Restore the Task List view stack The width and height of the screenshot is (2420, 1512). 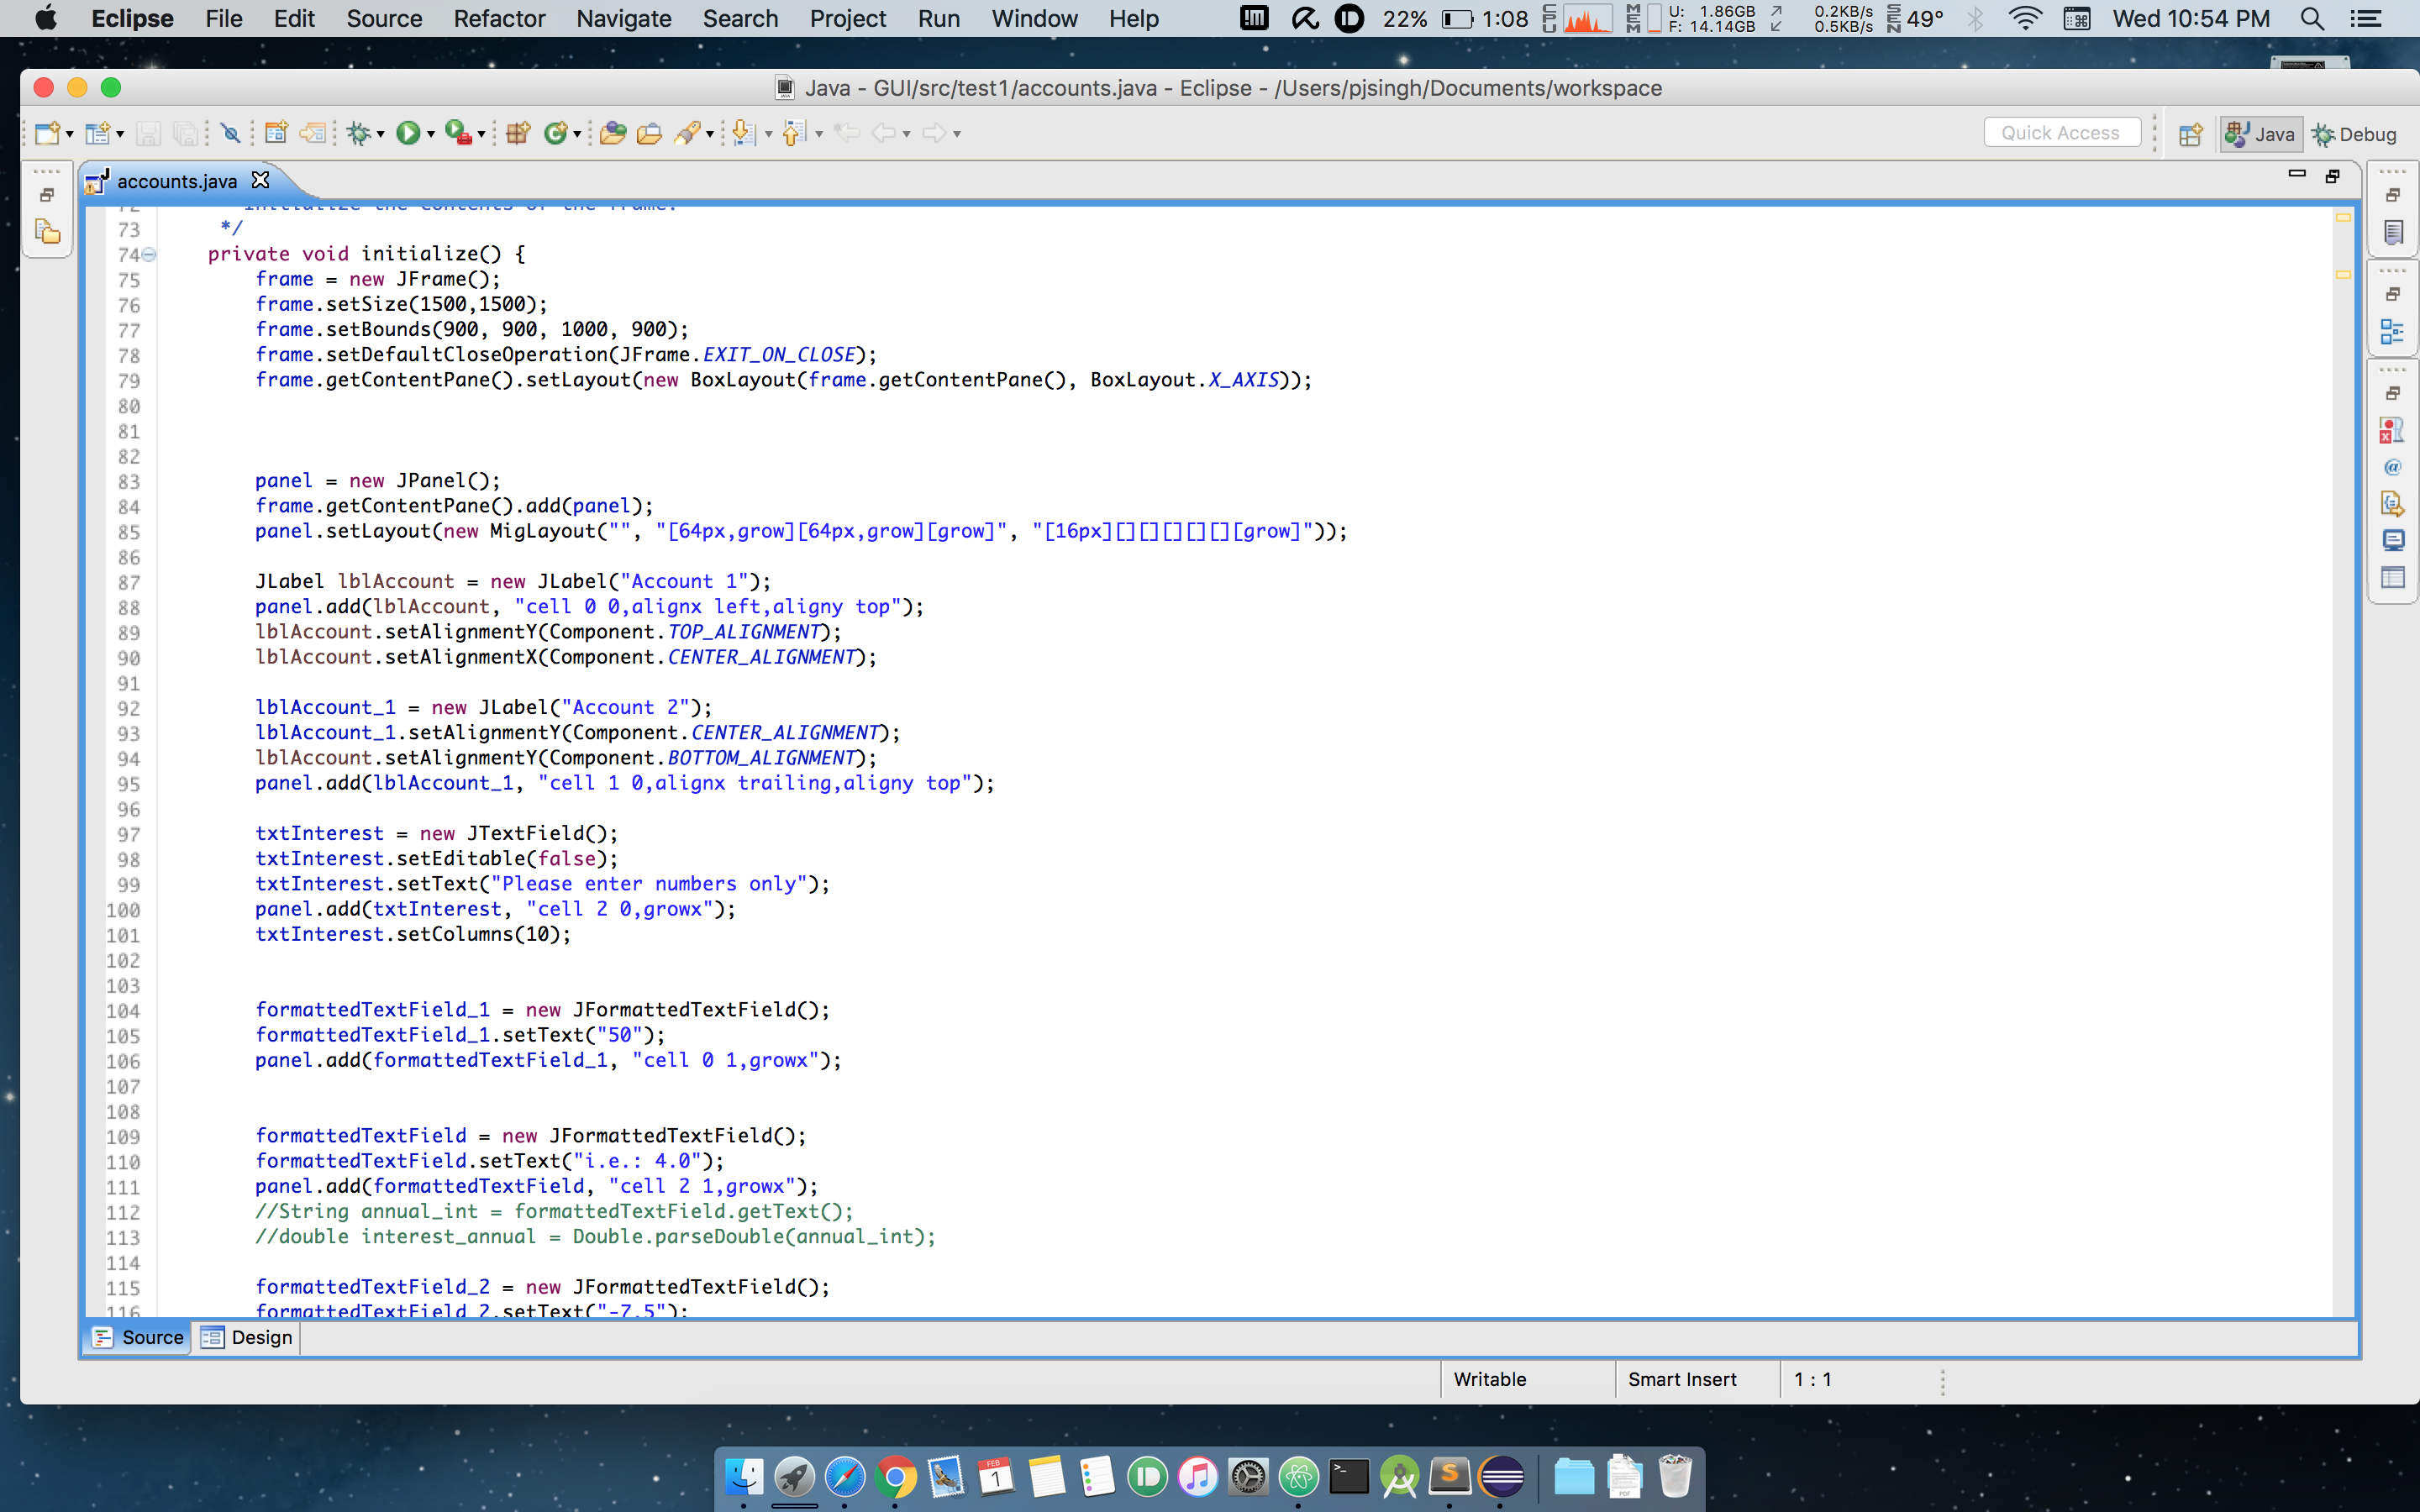pos(2393,195)
